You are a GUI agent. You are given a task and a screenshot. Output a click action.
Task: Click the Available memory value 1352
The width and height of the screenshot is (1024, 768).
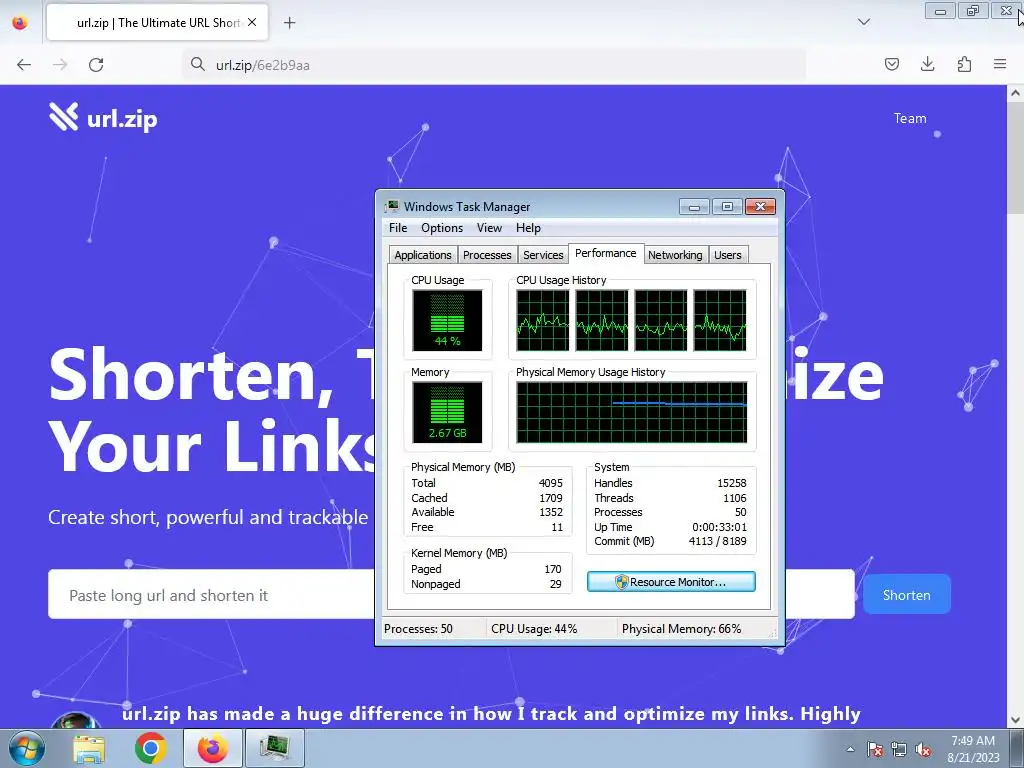point(551,512)
